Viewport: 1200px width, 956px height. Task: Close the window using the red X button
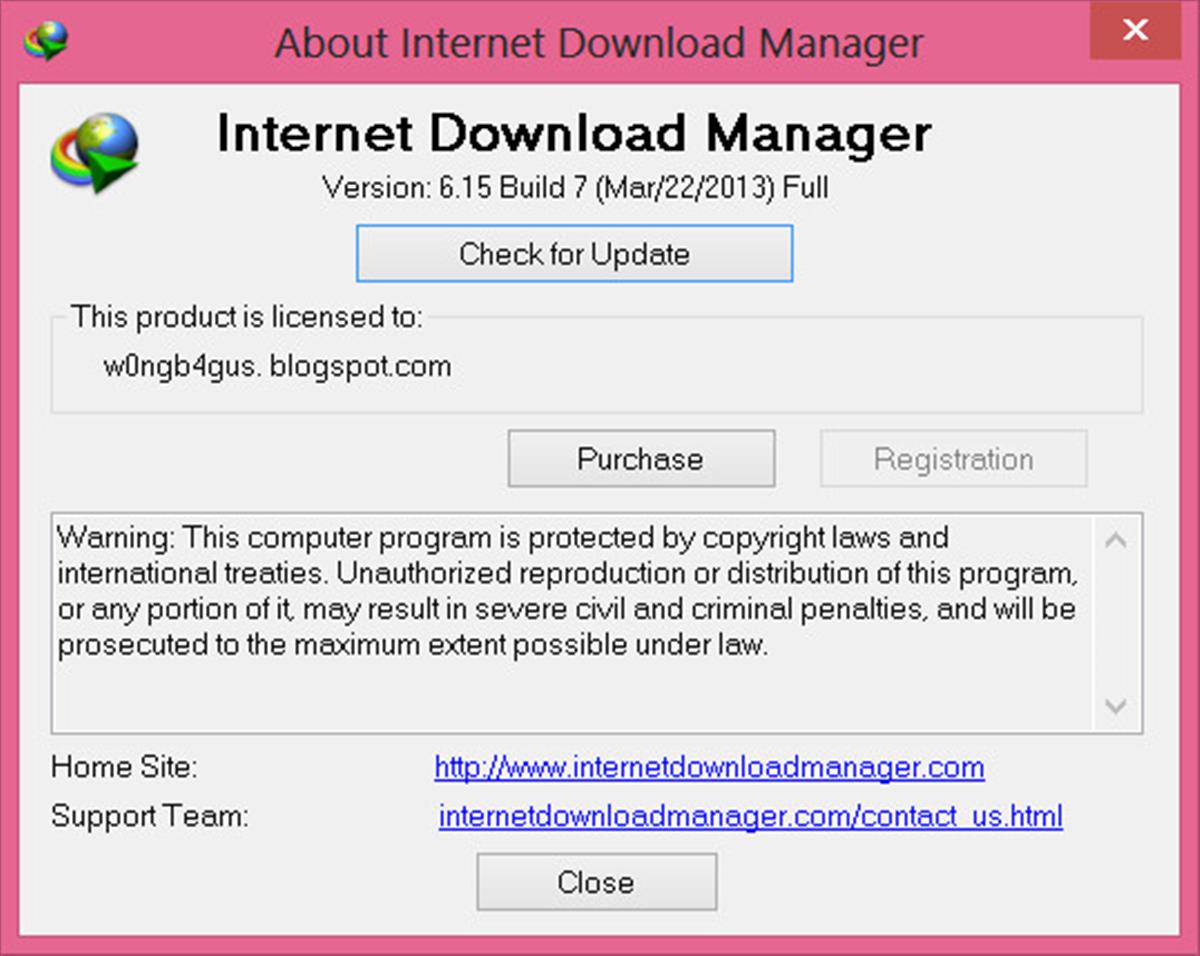click(x=1135, y=30)
